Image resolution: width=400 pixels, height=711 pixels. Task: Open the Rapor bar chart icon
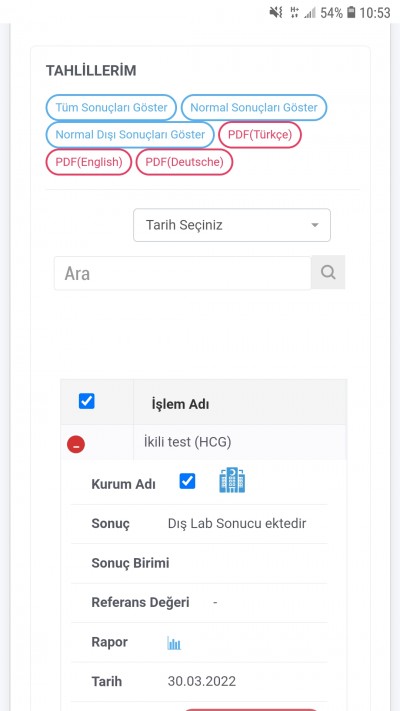[x=174, y=643]
